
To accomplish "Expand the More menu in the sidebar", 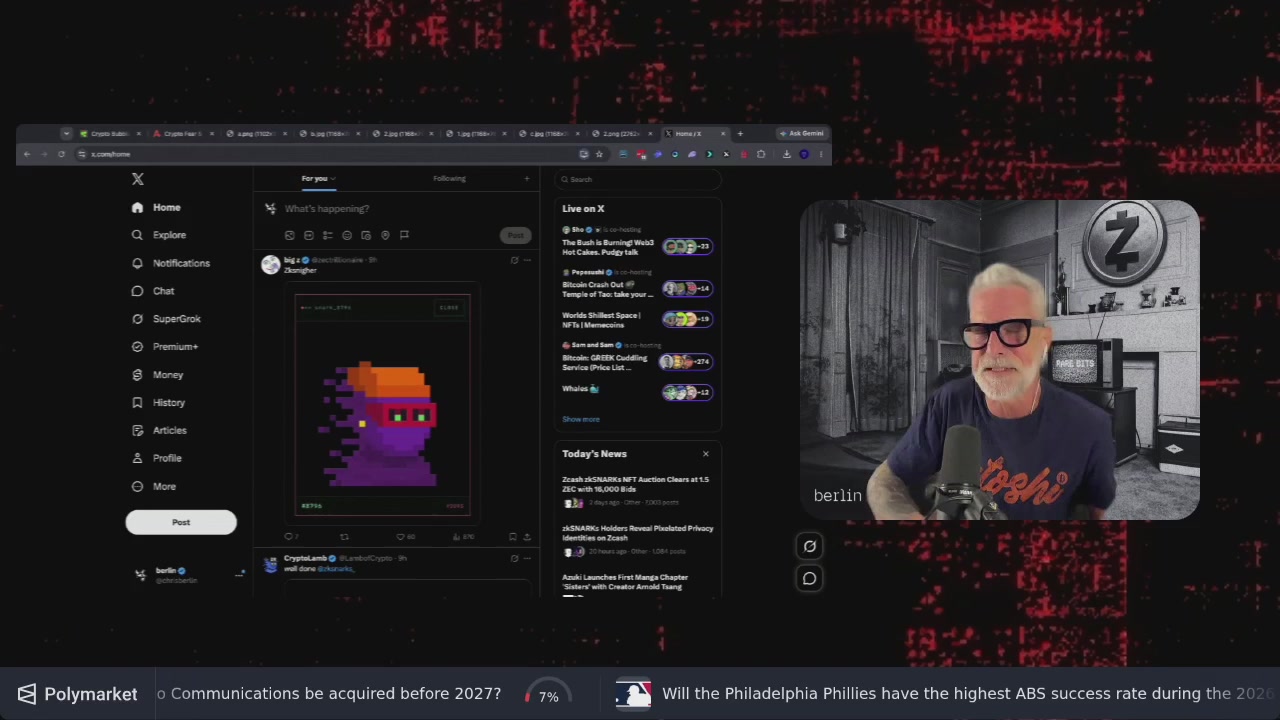I will pos(154,487).
